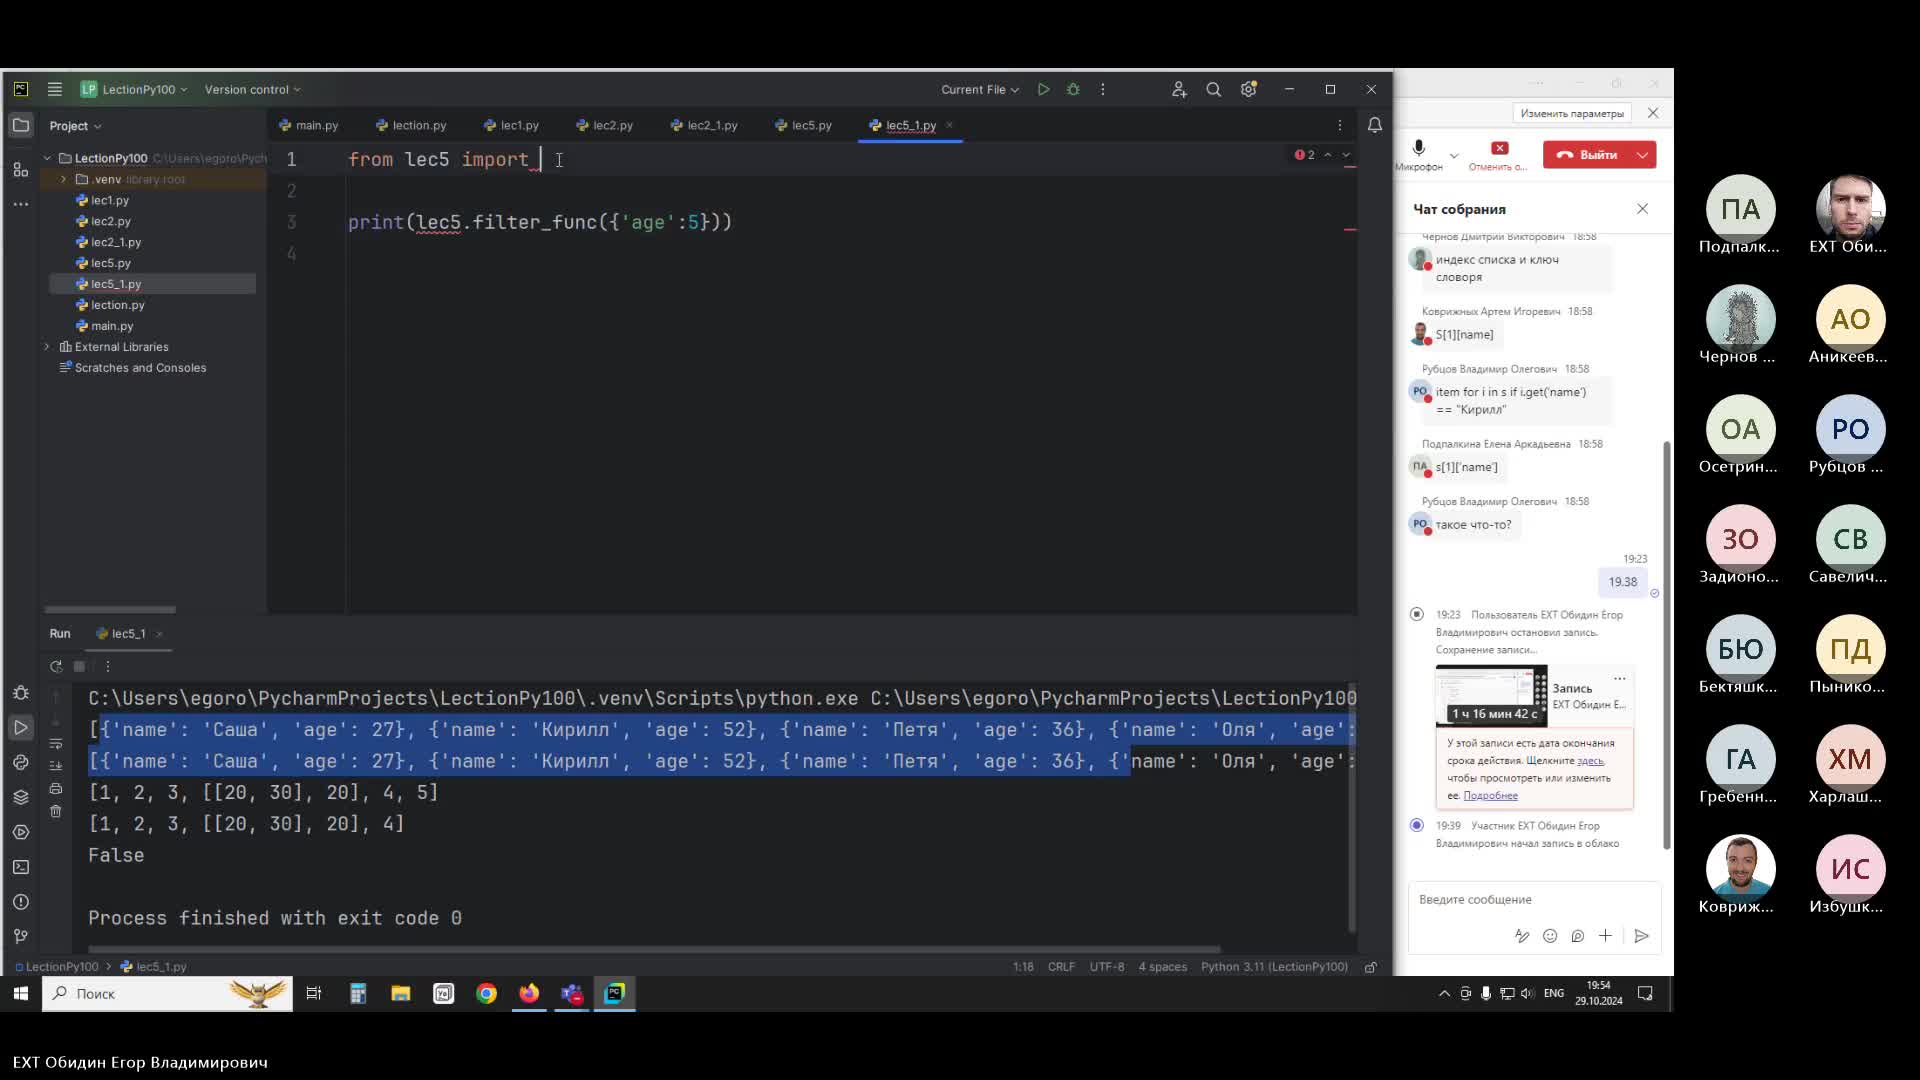Viewport: 1920px width, 1080px height.
Task: Add attachment with plus icon in chat
Action: [1605, 936]
